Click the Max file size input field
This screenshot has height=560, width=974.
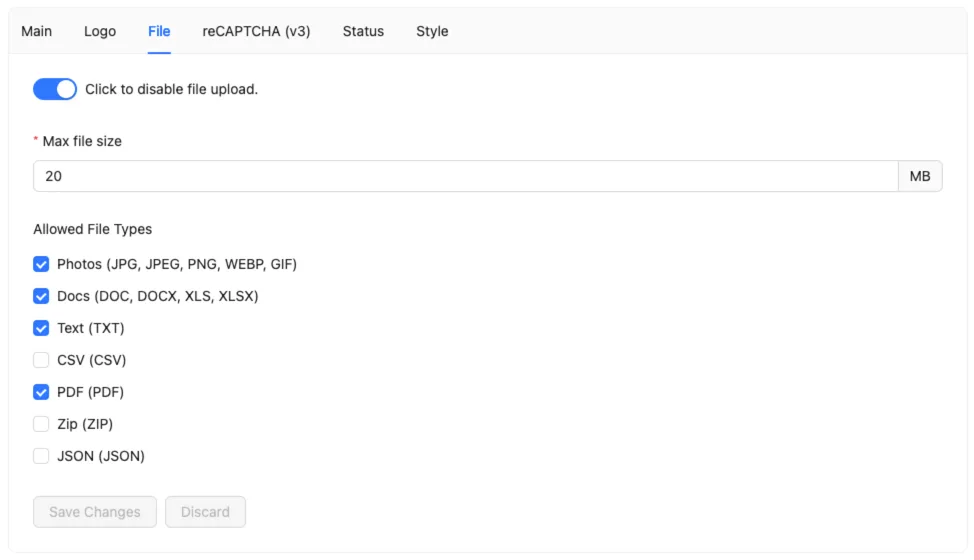pyautogui.click(x=465, y=176)
